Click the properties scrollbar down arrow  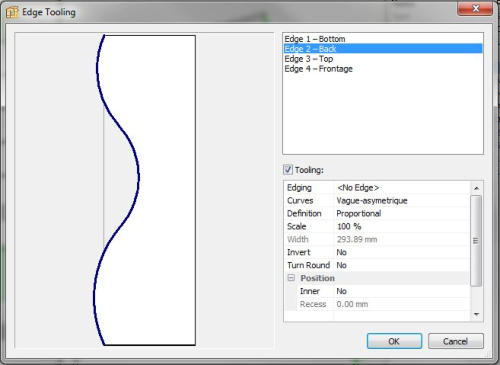(x=476, y=314)
